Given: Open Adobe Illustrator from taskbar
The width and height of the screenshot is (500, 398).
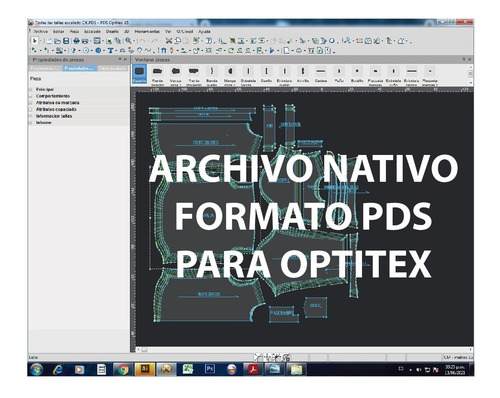Looking at the screenshot, I should (144, 369).
